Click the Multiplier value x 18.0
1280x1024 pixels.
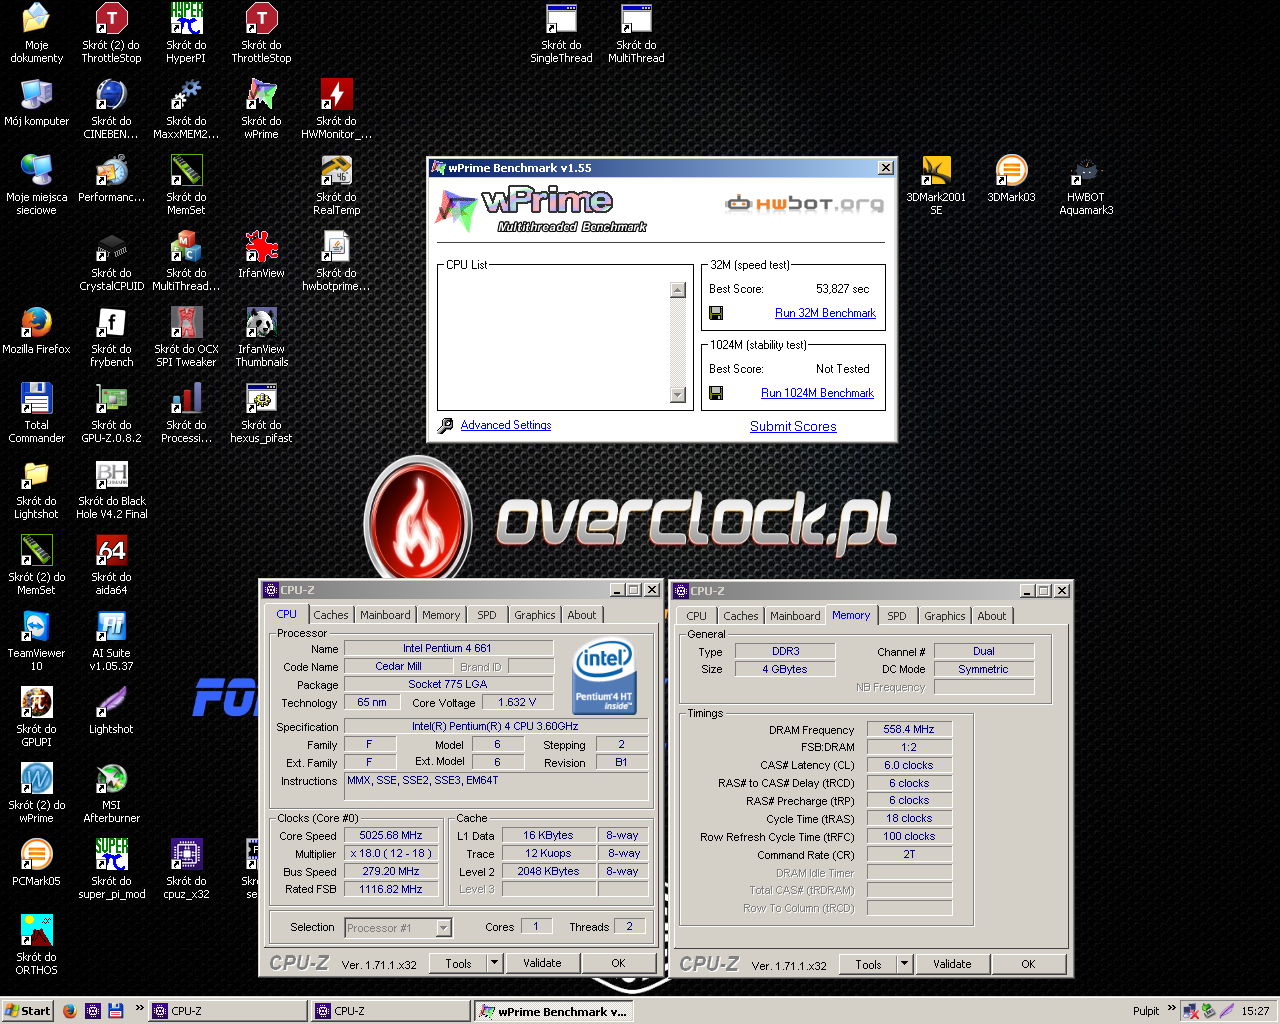tap(391, 853)
